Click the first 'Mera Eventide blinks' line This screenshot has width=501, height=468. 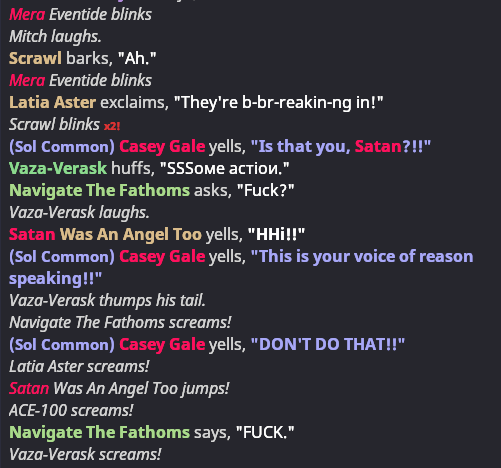[80, 15]
